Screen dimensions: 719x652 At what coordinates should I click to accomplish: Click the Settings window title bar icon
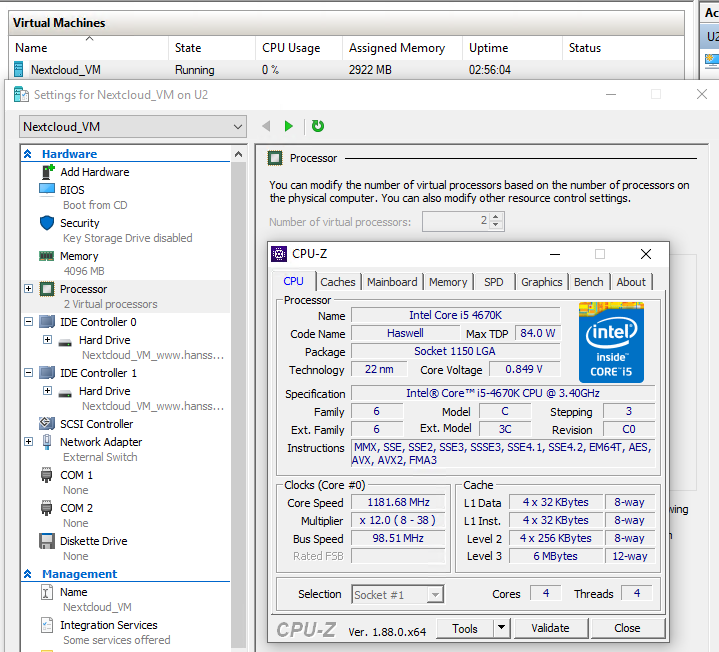[x=21, y=94]
